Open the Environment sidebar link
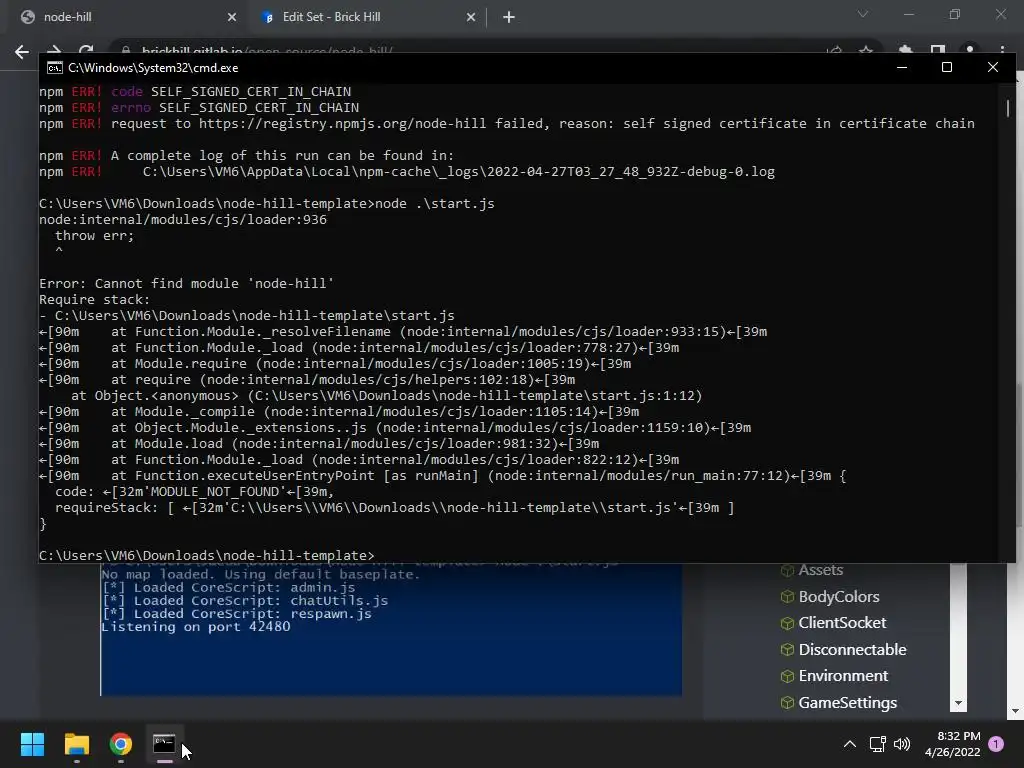Screen dimensions: 1024x768 click(843, 676)
